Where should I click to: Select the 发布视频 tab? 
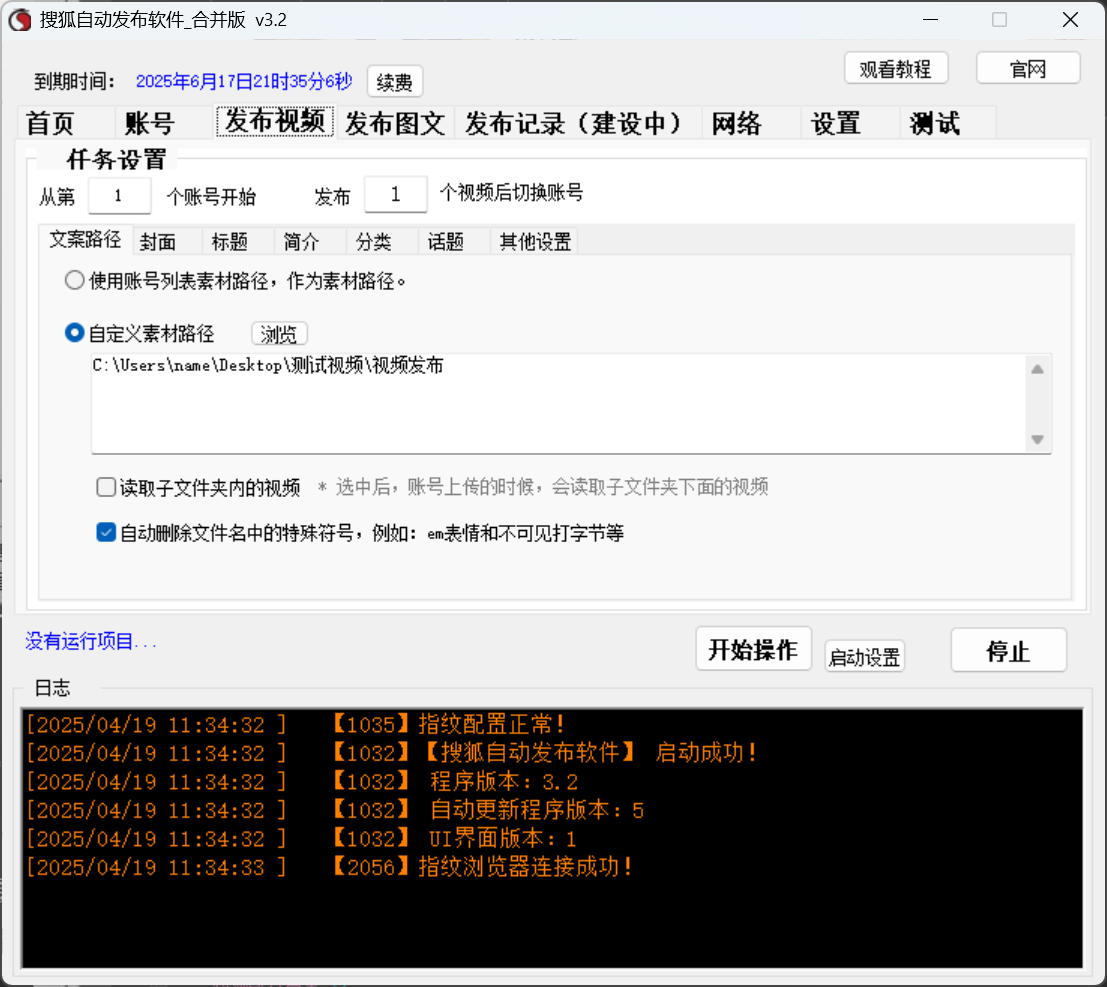(275, 121)
